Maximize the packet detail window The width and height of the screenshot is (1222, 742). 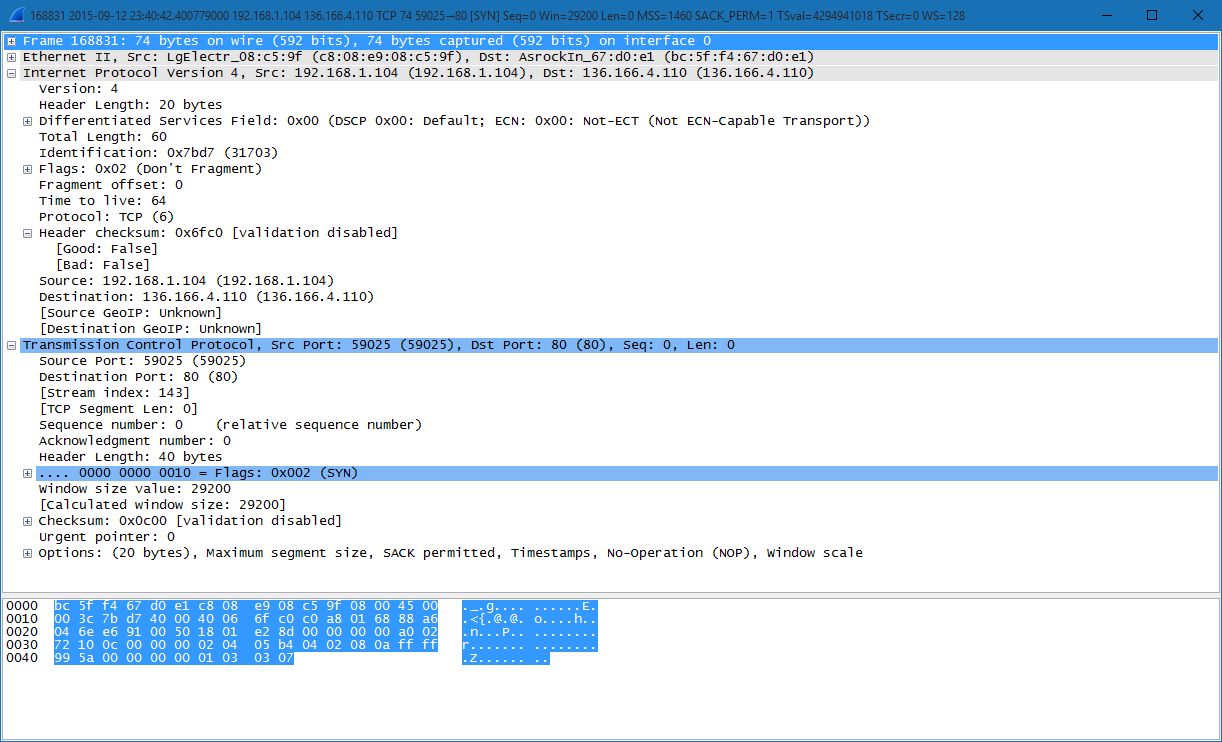(1152, 15)
